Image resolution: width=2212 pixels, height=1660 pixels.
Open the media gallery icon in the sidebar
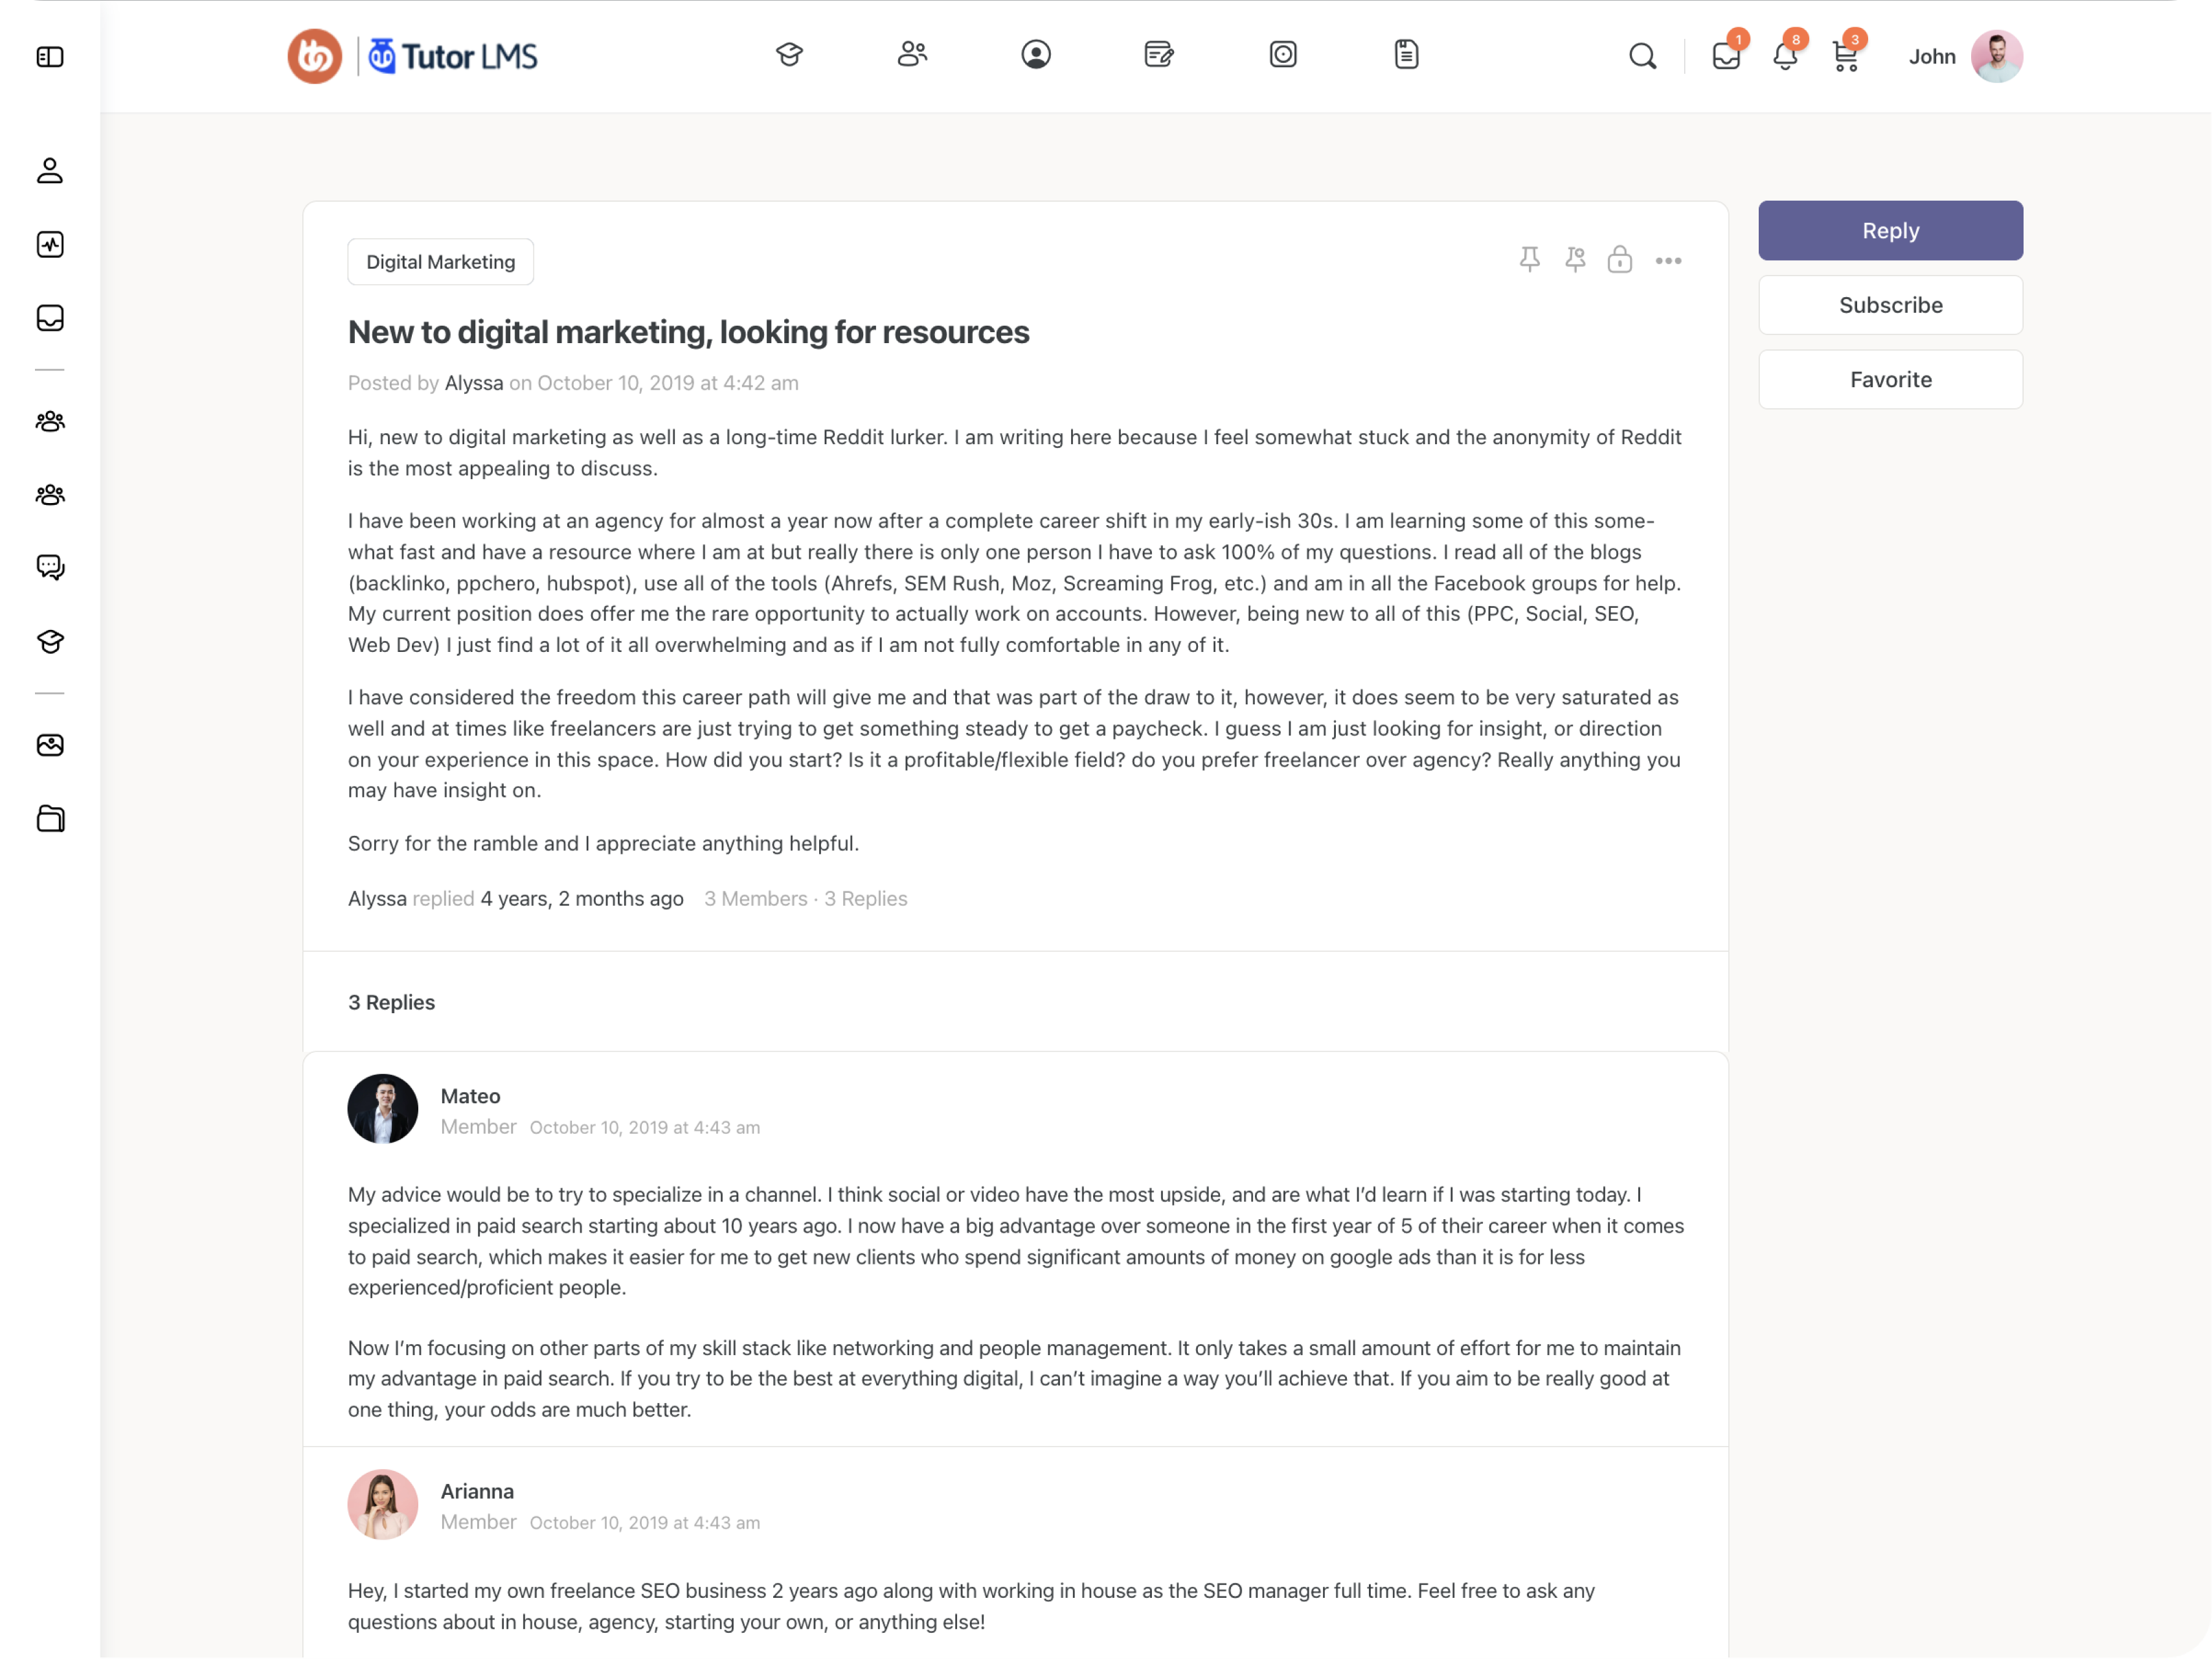(x=50, y=744)
